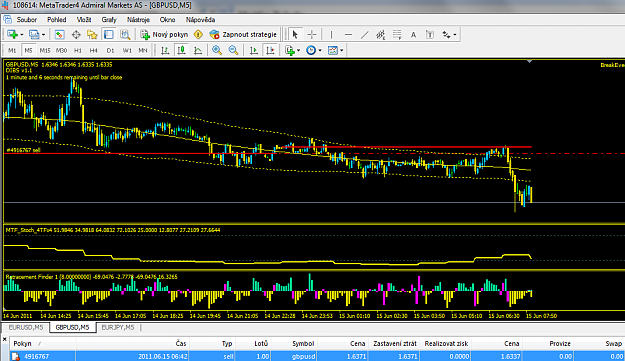
Task: Open the Grafy menu
Action: pyautogui.click(x=109, y=20)
